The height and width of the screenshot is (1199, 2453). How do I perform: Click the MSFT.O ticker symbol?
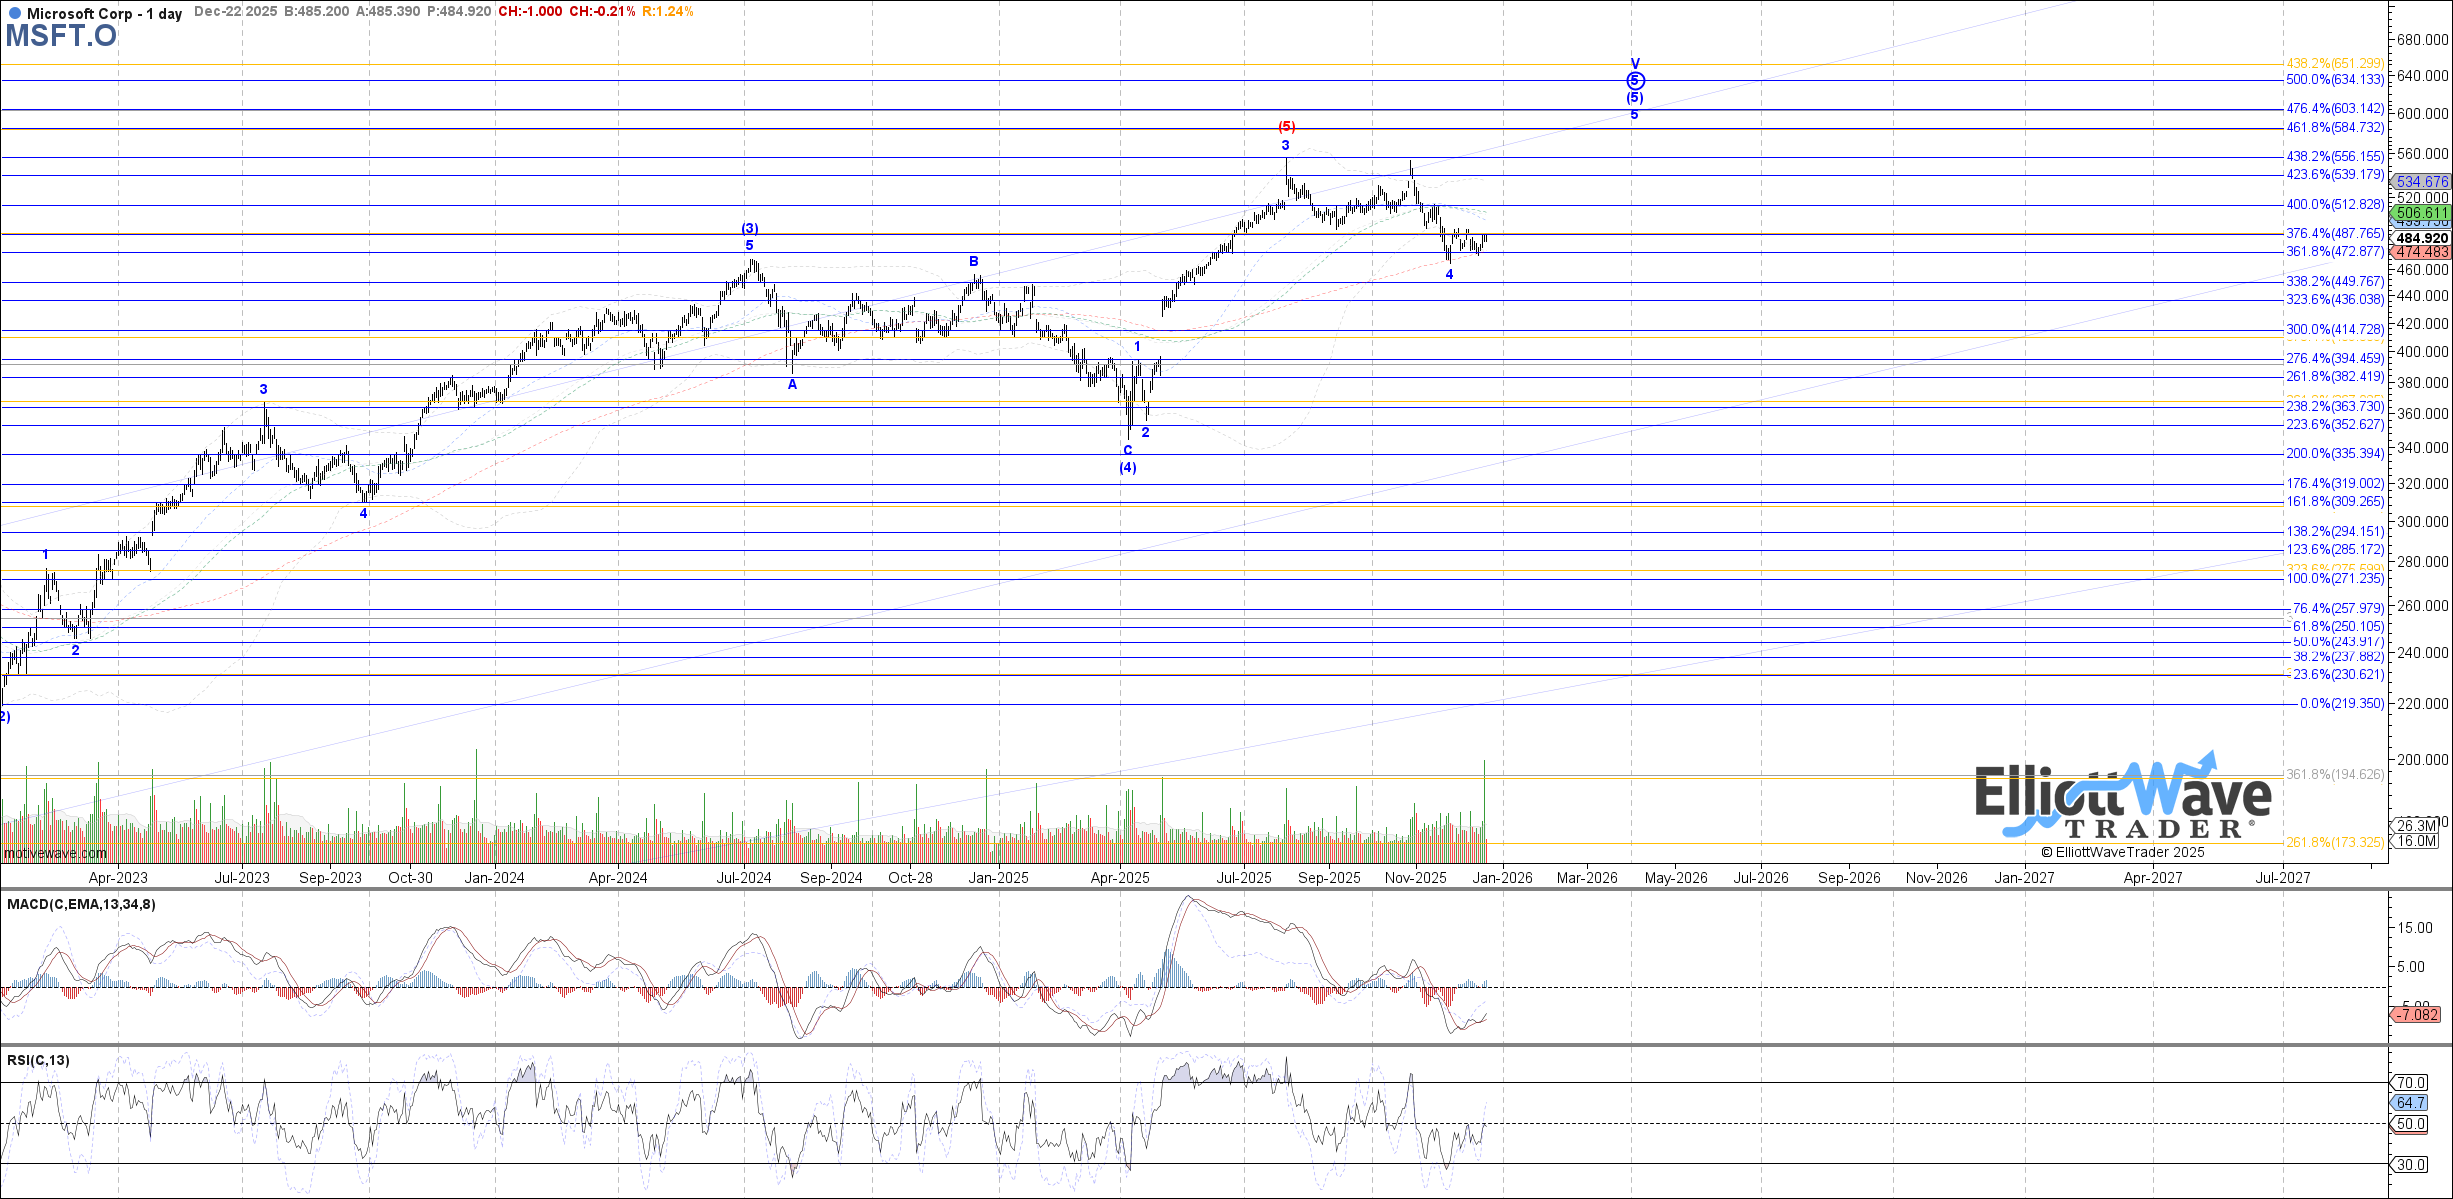tap(60, 36)
